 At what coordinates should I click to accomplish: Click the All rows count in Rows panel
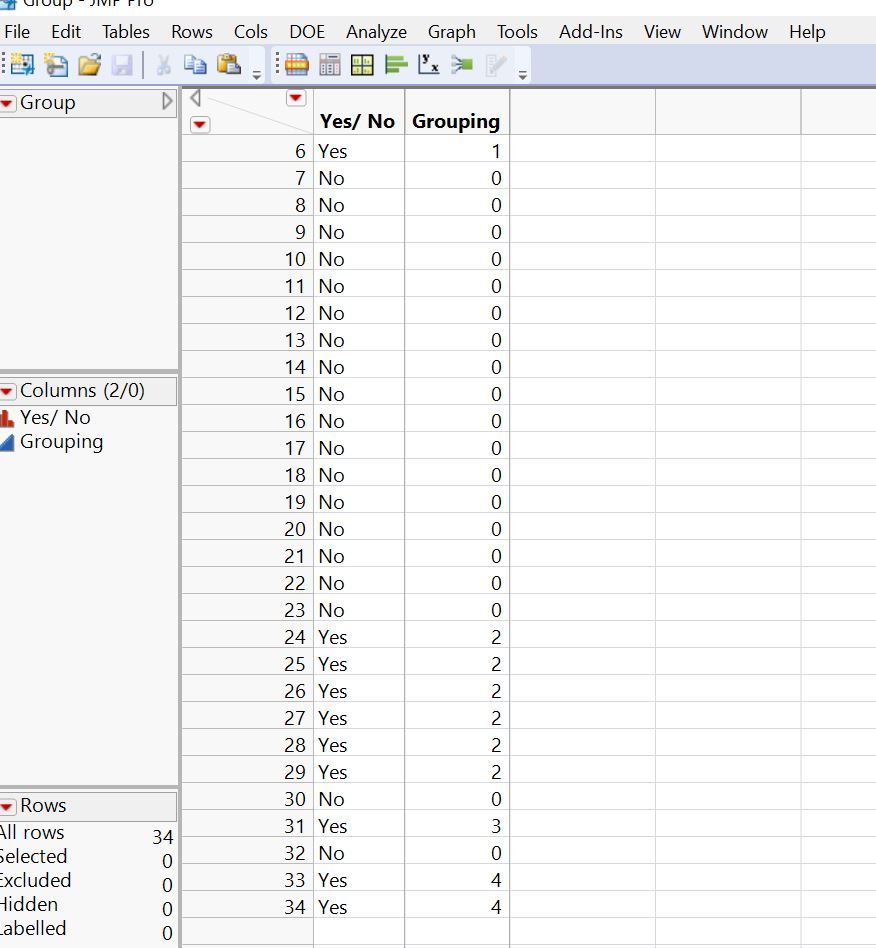[163, 837]
